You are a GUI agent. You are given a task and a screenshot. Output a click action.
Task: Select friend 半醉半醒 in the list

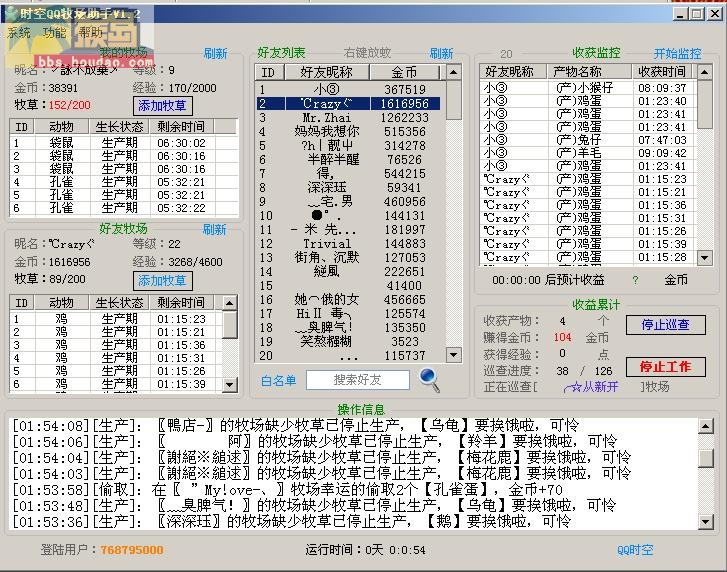point(348,159)
